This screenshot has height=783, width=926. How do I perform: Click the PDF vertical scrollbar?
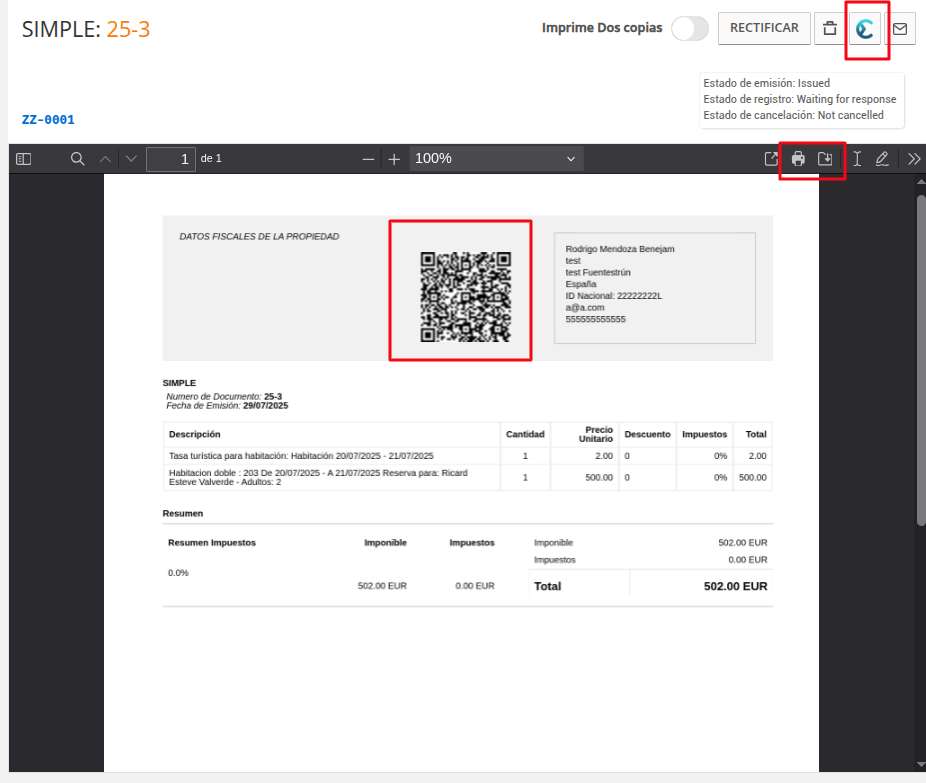(x=921, y=360)
